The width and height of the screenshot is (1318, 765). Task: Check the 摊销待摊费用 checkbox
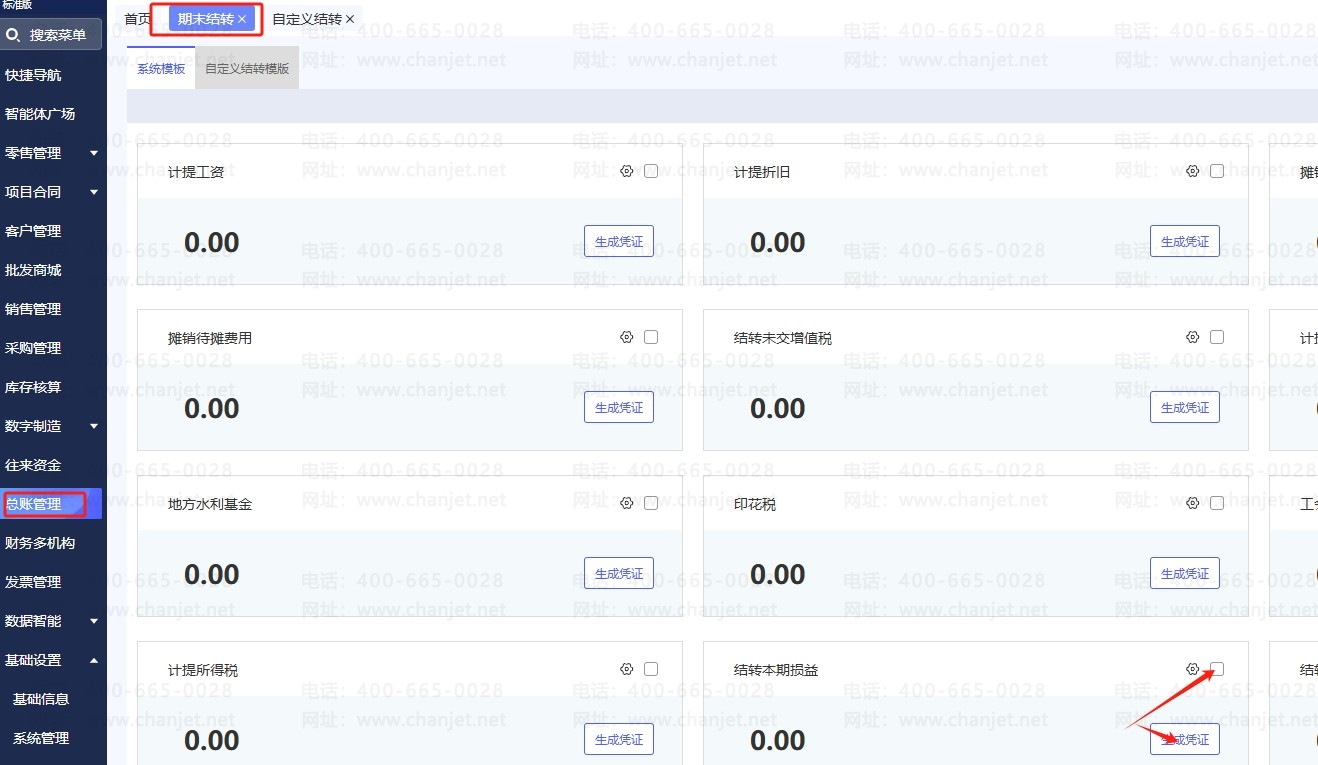(x=651, y=337)
